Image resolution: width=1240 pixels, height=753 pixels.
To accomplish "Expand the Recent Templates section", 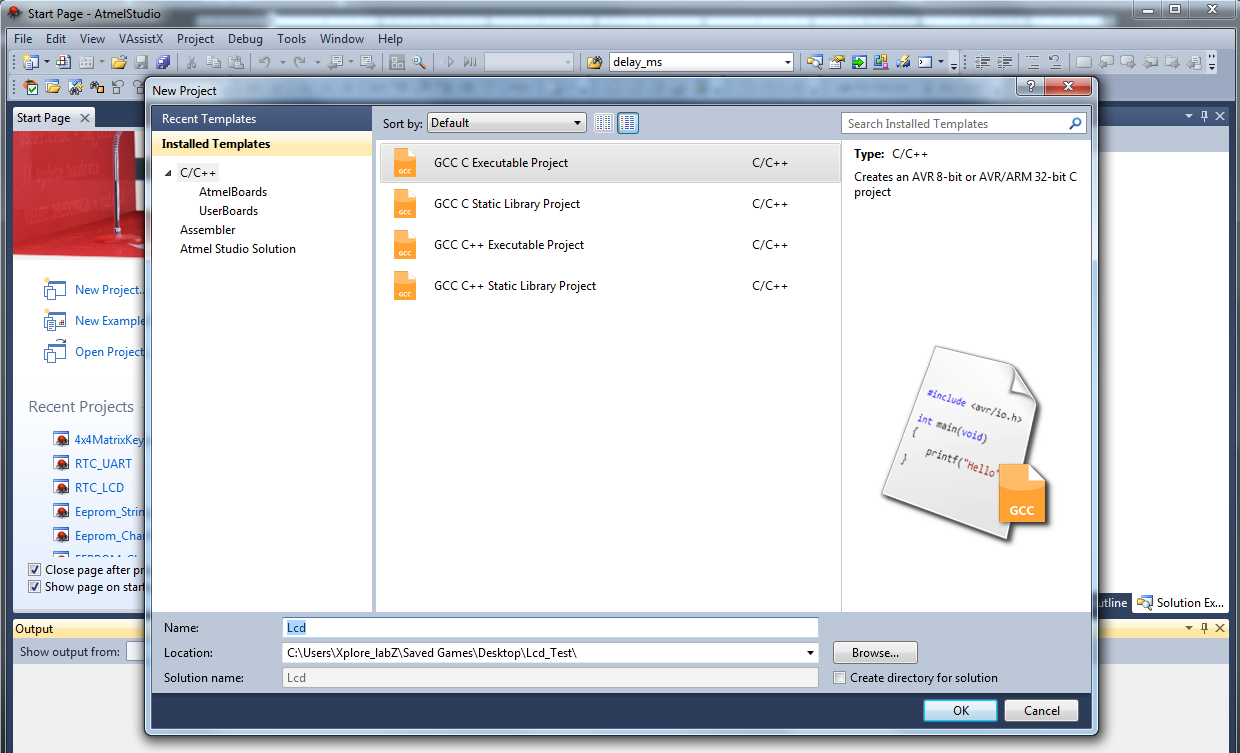I will (262, 119).
